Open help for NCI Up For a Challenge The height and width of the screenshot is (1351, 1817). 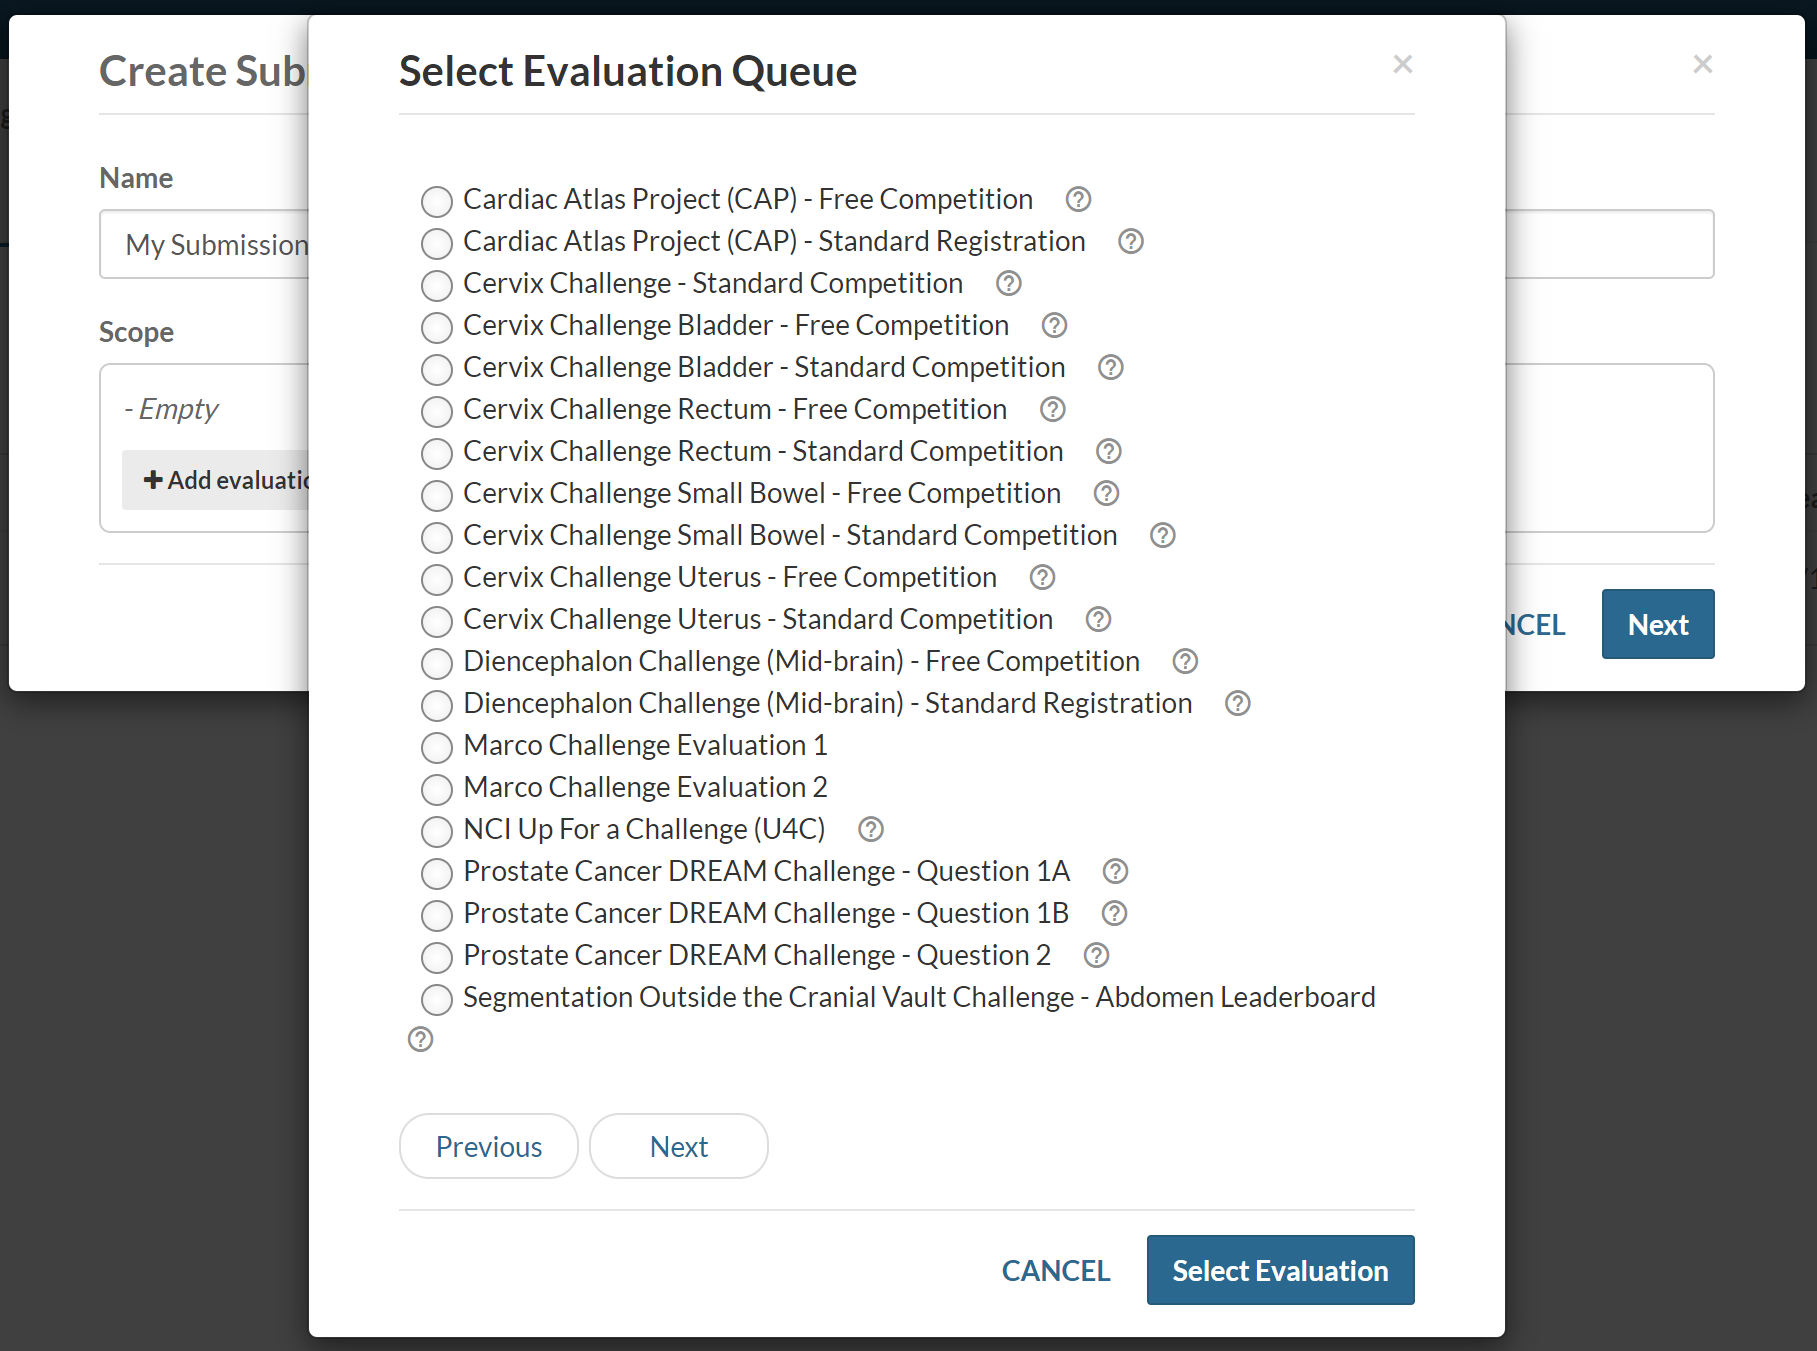click(x=869, y=829)
